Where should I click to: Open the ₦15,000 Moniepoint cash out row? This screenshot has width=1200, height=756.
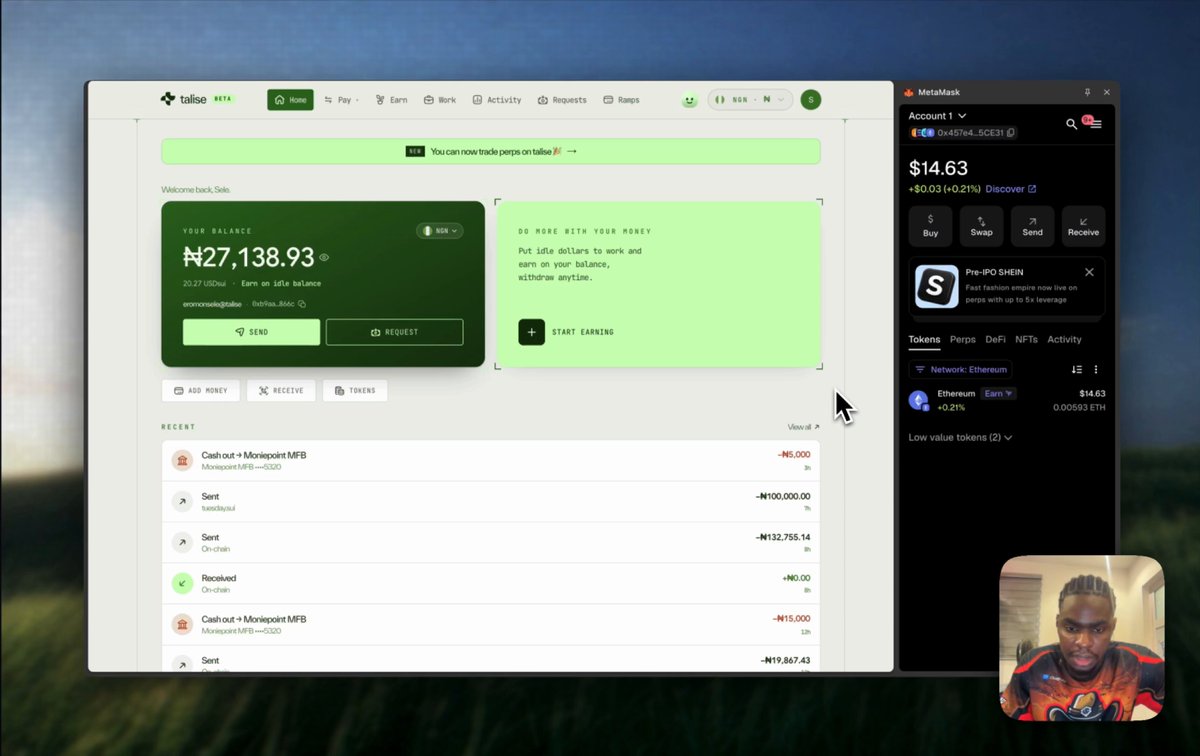coord(491,624)
